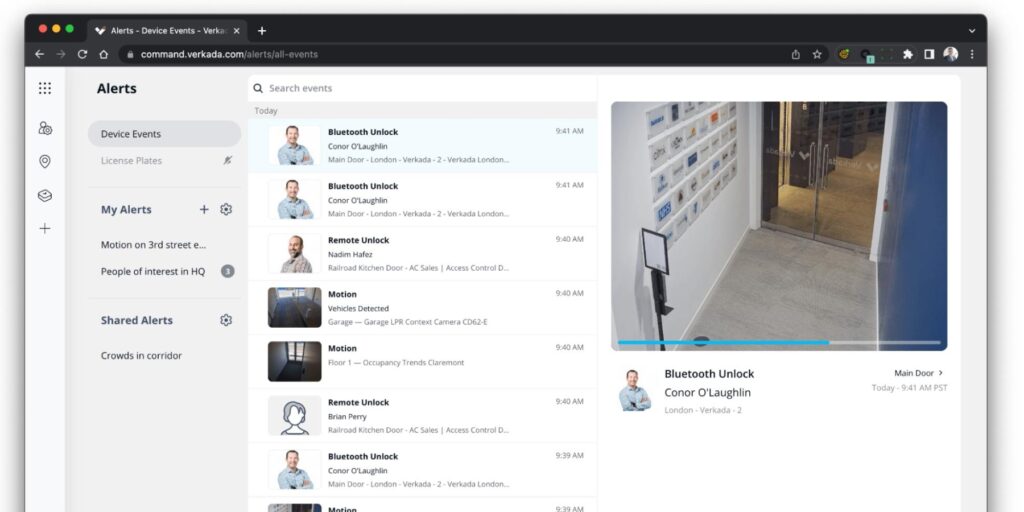This screenshot has height=512, width=1024.
Task: Open browser extensions puzzle icon
Action: pos(908,54)
